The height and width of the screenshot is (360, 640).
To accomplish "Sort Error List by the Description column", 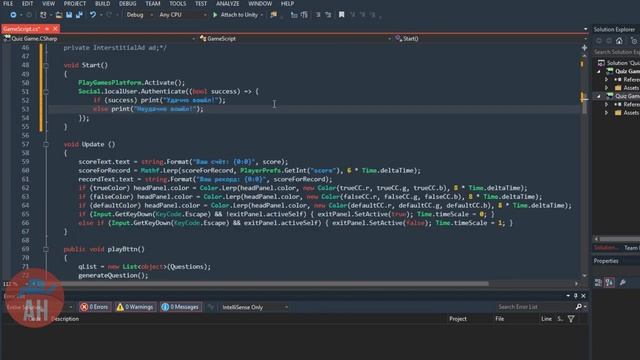I will click(x=65, y=319).
